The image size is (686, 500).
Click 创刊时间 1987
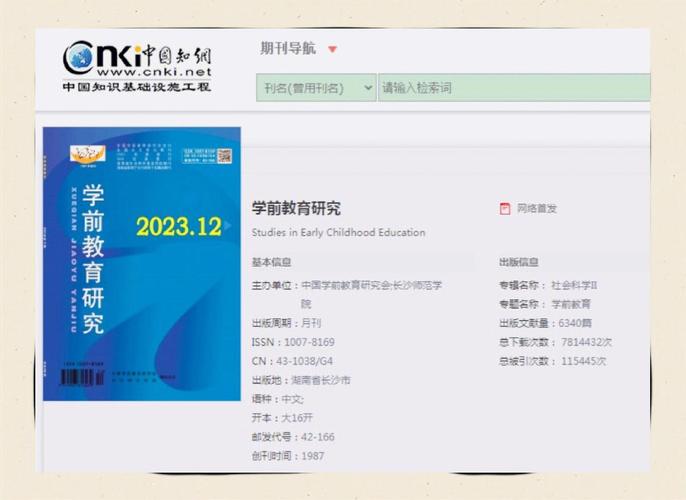pyautogui.click(x=288, y=456)
